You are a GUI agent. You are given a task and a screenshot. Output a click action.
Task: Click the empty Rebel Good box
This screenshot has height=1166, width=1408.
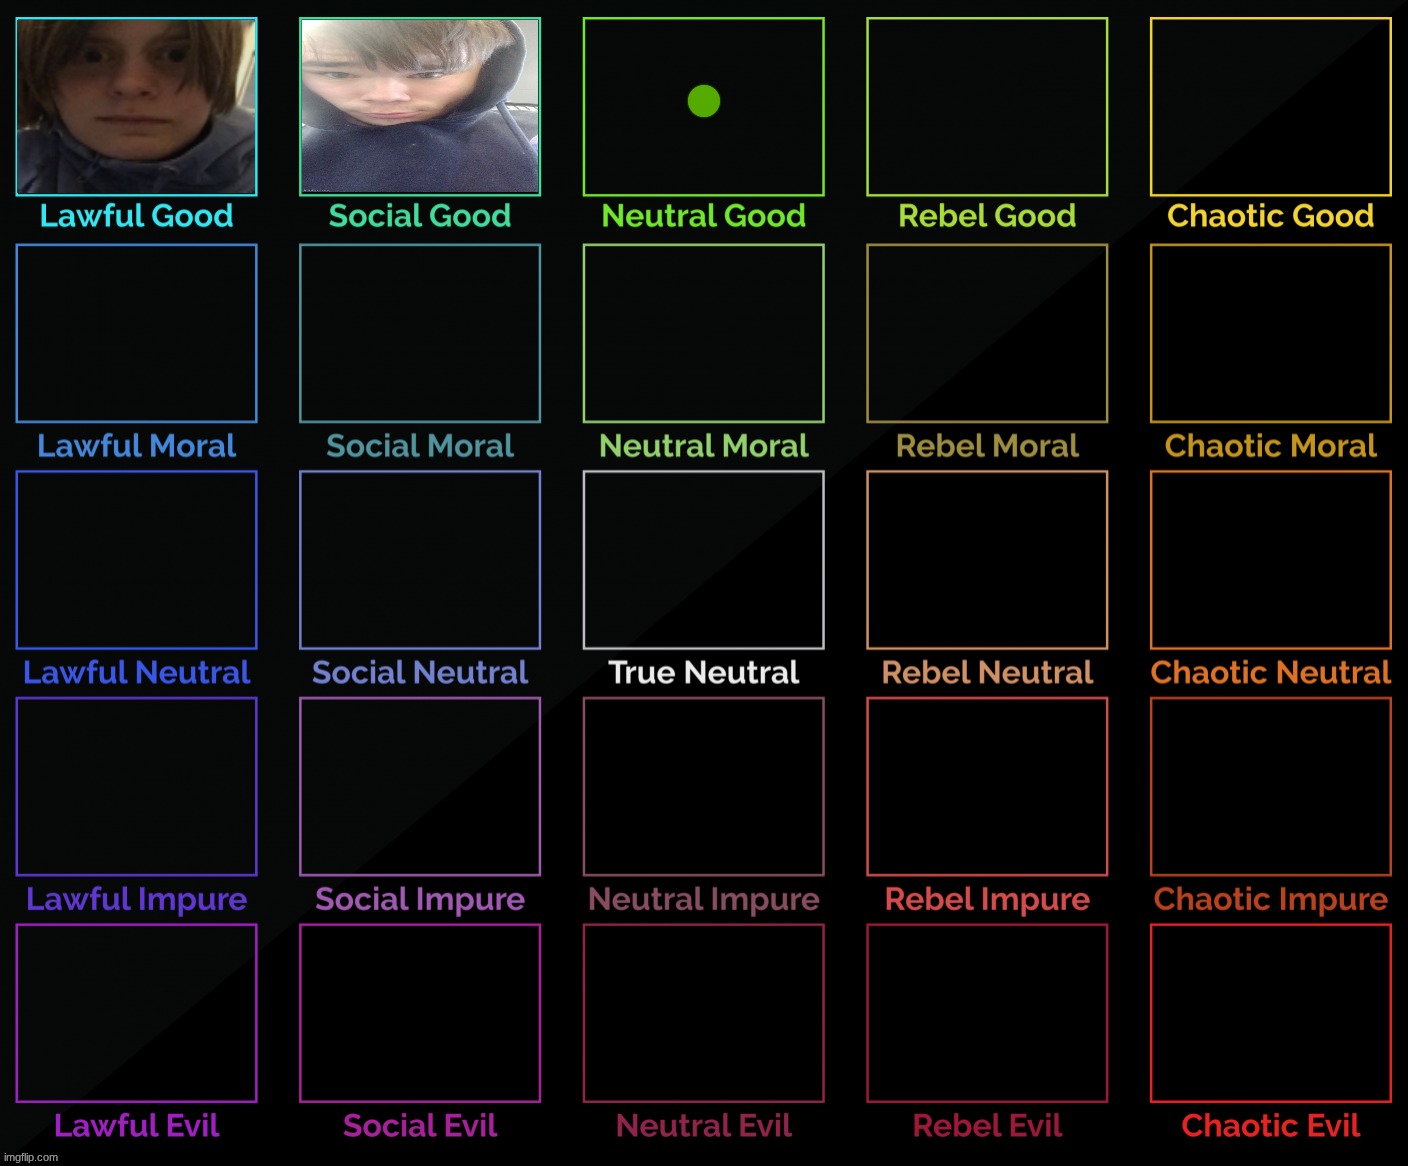pyautogui.click(x=987, y=106)
